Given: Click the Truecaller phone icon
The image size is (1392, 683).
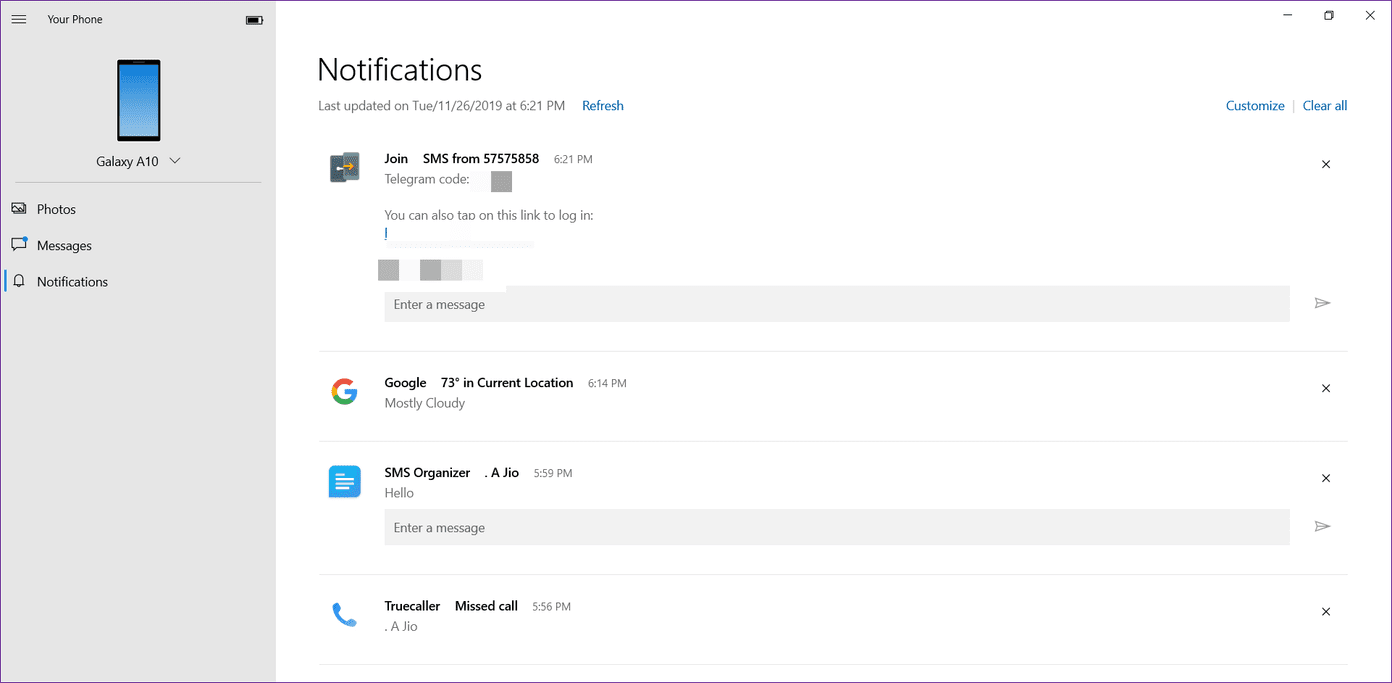Looking at the screenshot, I should pos(344,614).
